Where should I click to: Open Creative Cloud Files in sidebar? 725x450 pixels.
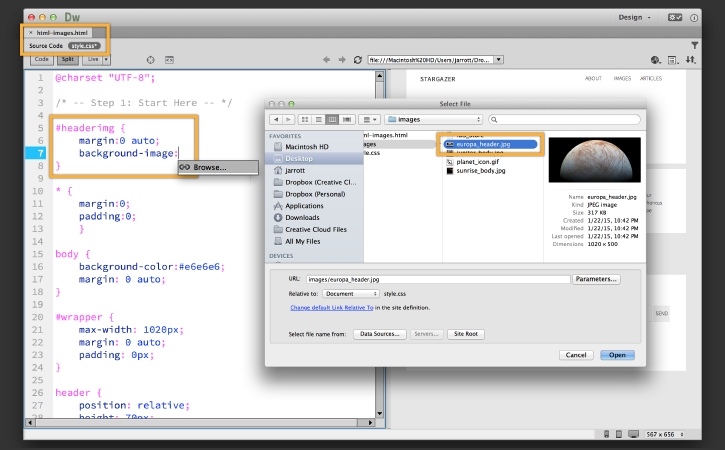316,229
